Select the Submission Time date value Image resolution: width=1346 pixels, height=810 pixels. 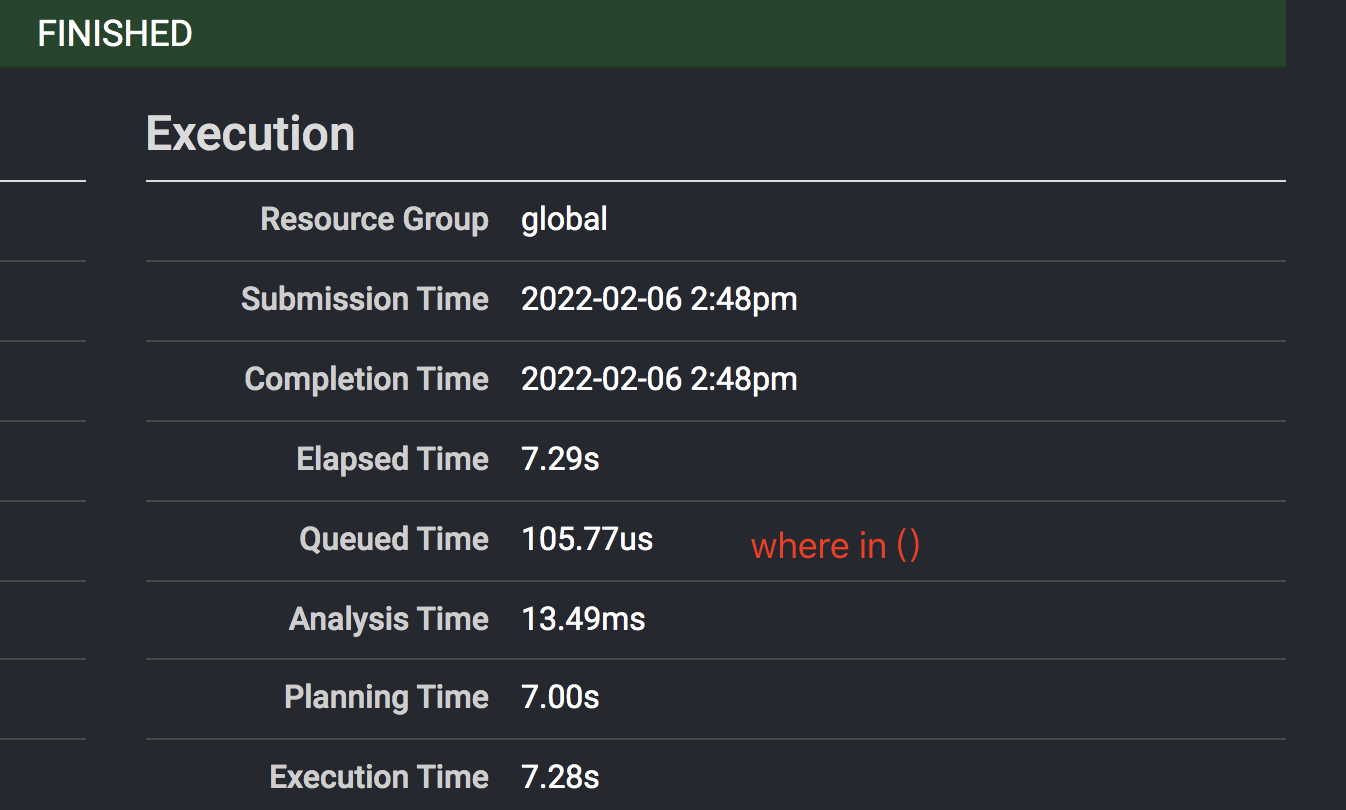point(659,299)
